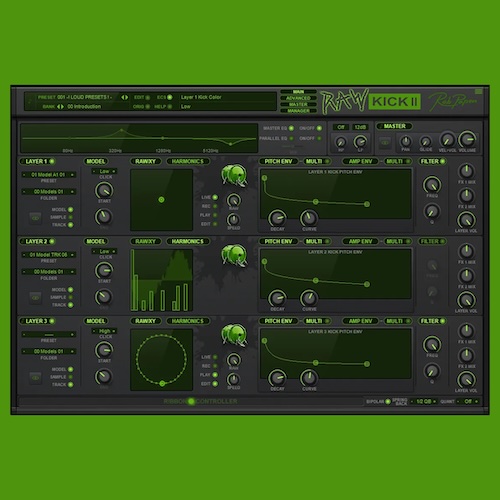
Task: Toggle the Layer 1 TRACK LED
Action: coord(70,225)
